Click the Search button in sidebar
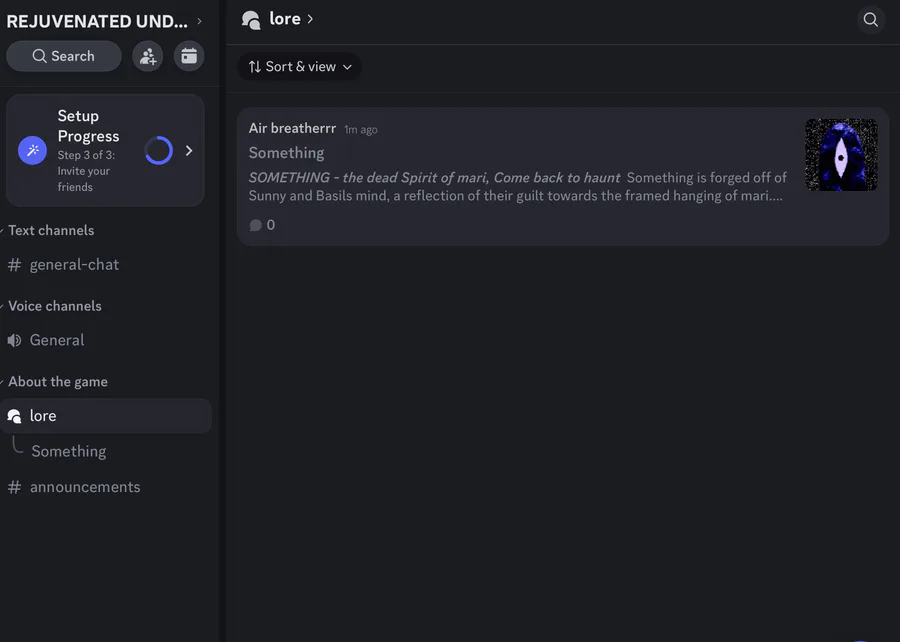Screen dimensions: 900x642 point(64,56)
